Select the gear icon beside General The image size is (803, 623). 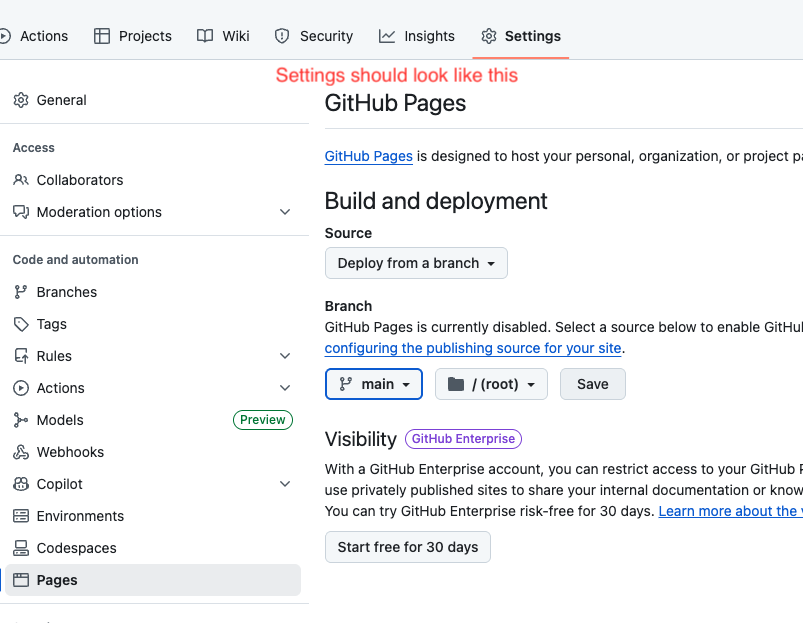[x=21, y=100]
